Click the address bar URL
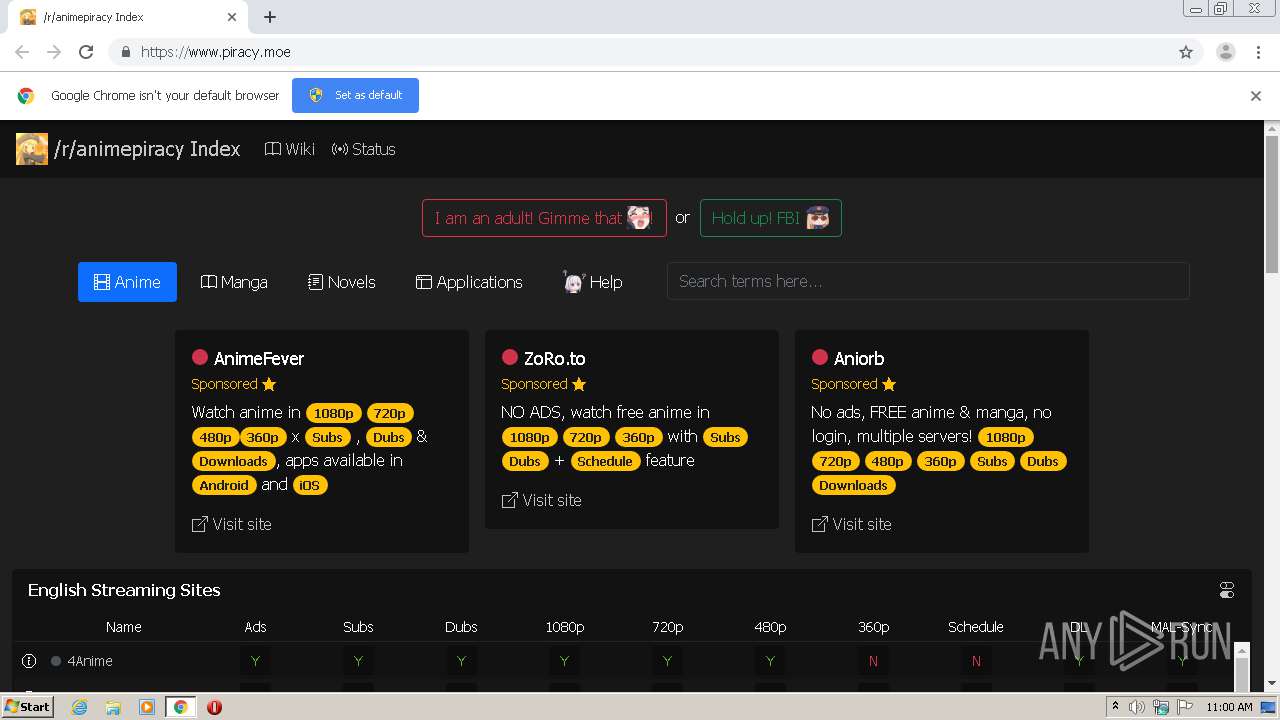 click(x=216, y=52)
